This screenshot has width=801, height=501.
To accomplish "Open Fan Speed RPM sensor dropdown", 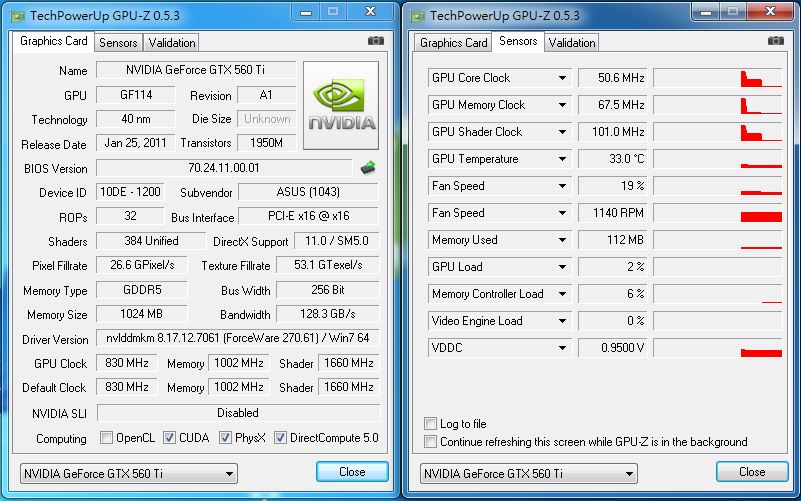I will click(562, 213).
